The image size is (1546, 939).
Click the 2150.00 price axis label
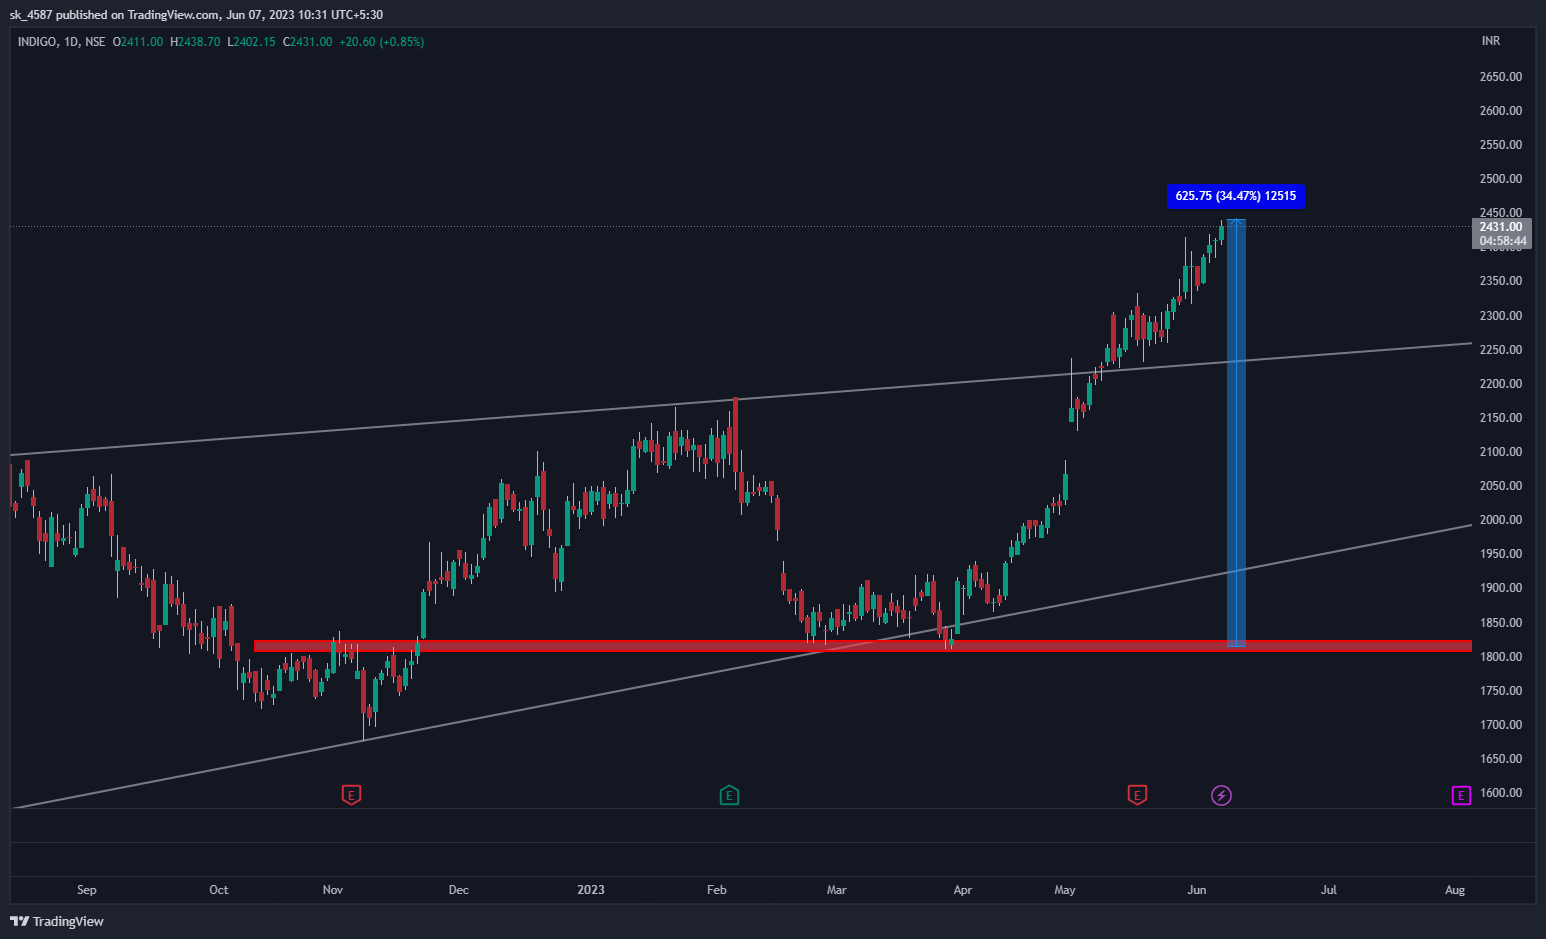point(1501,418)
